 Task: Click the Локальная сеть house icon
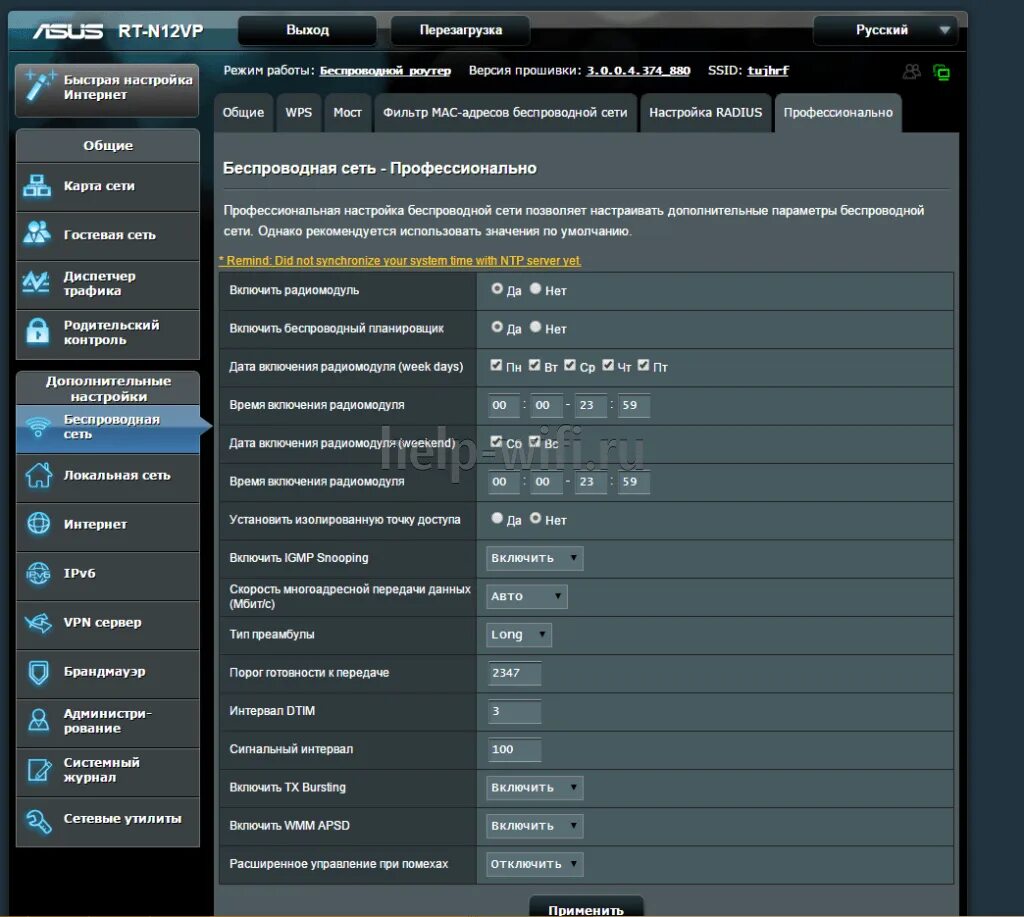coord(39,475)
